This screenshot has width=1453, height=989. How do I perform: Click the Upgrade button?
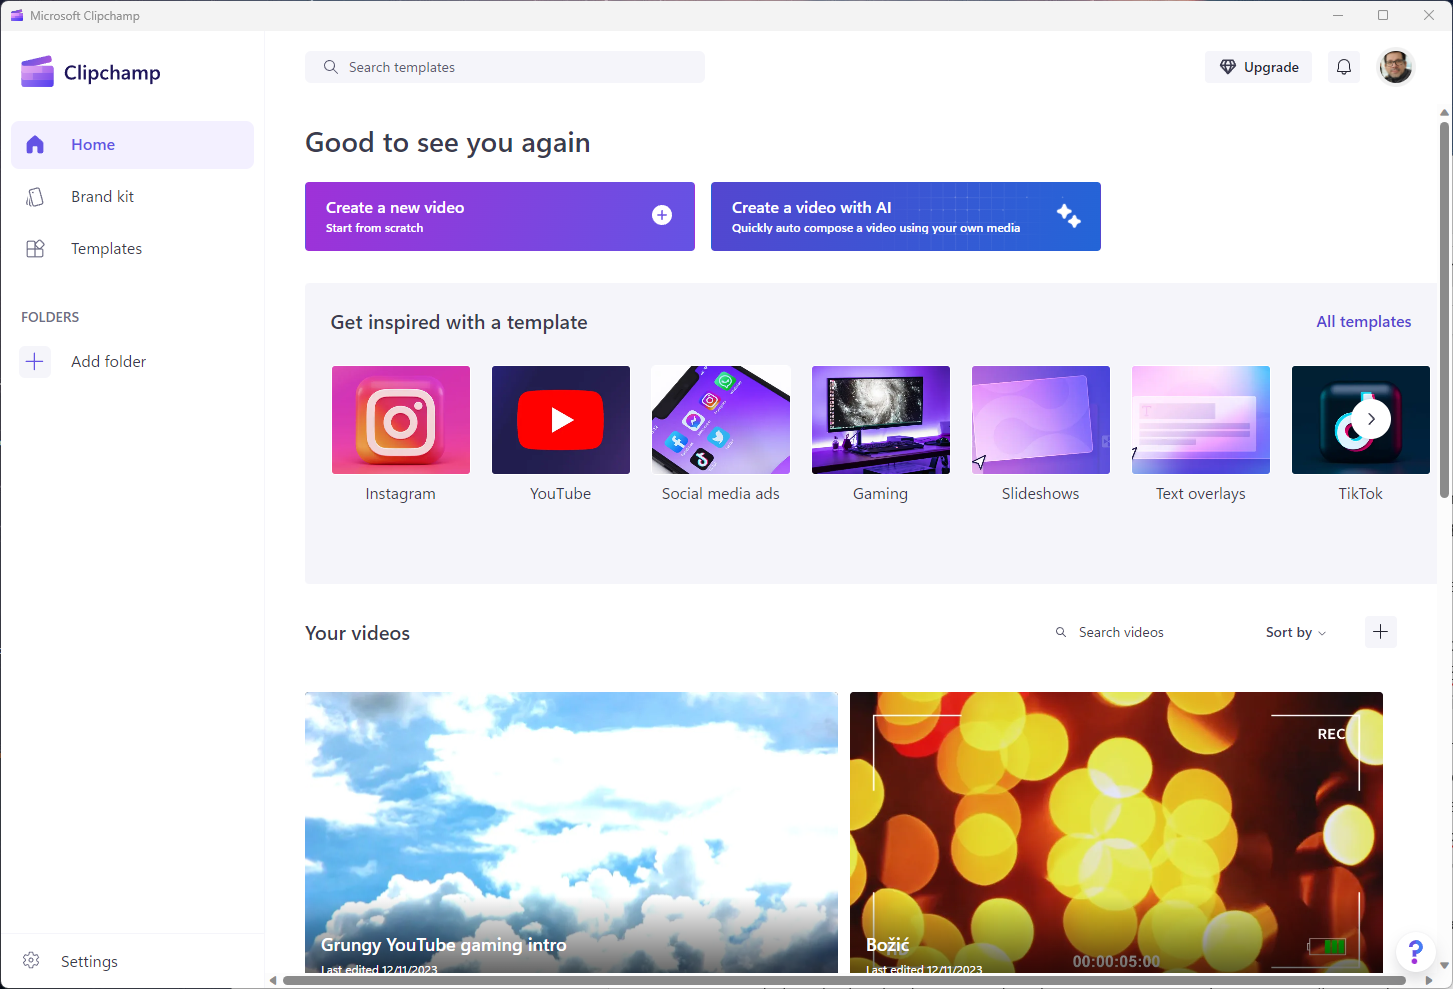click(1258, 67)
